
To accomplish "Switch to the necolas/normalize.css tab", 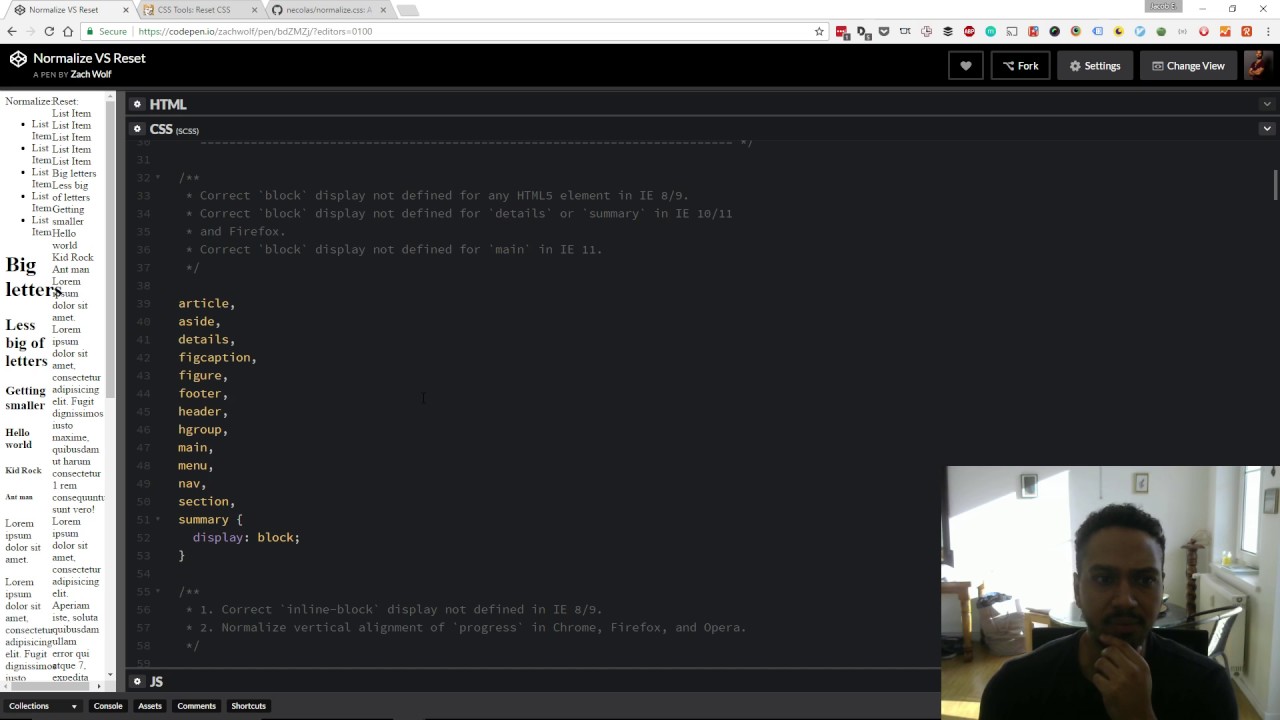I will [328, 10].
